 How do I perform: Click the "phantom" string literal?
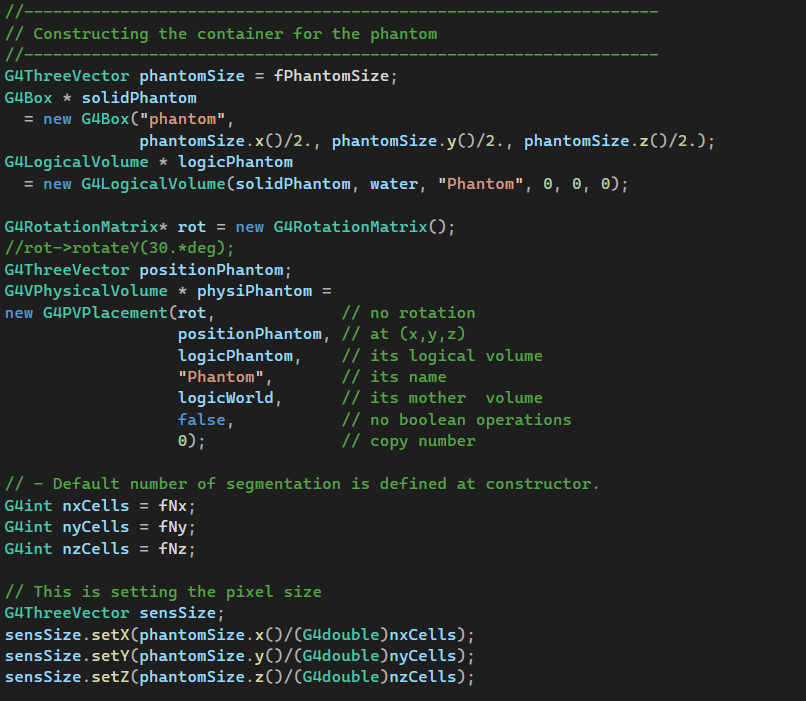[182, 119]
